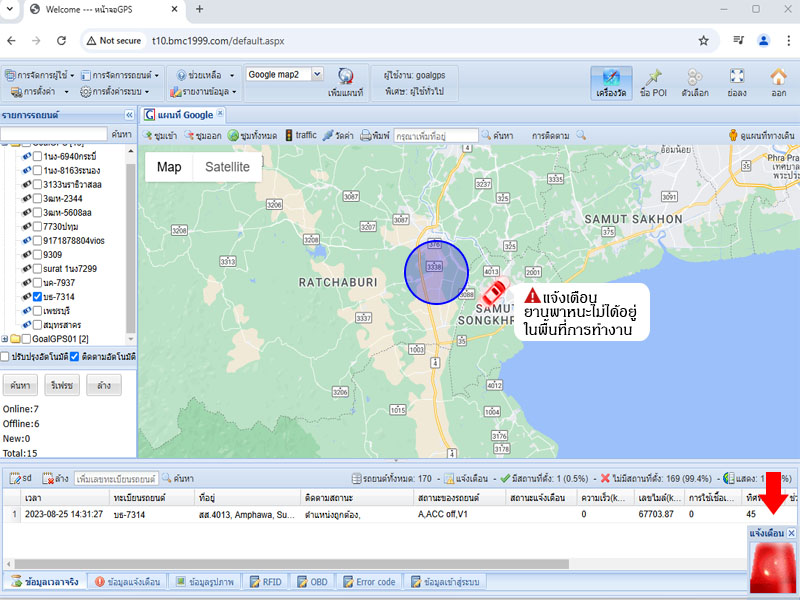
Task: Switch map to Satellite view
Action: pos(227,167)
